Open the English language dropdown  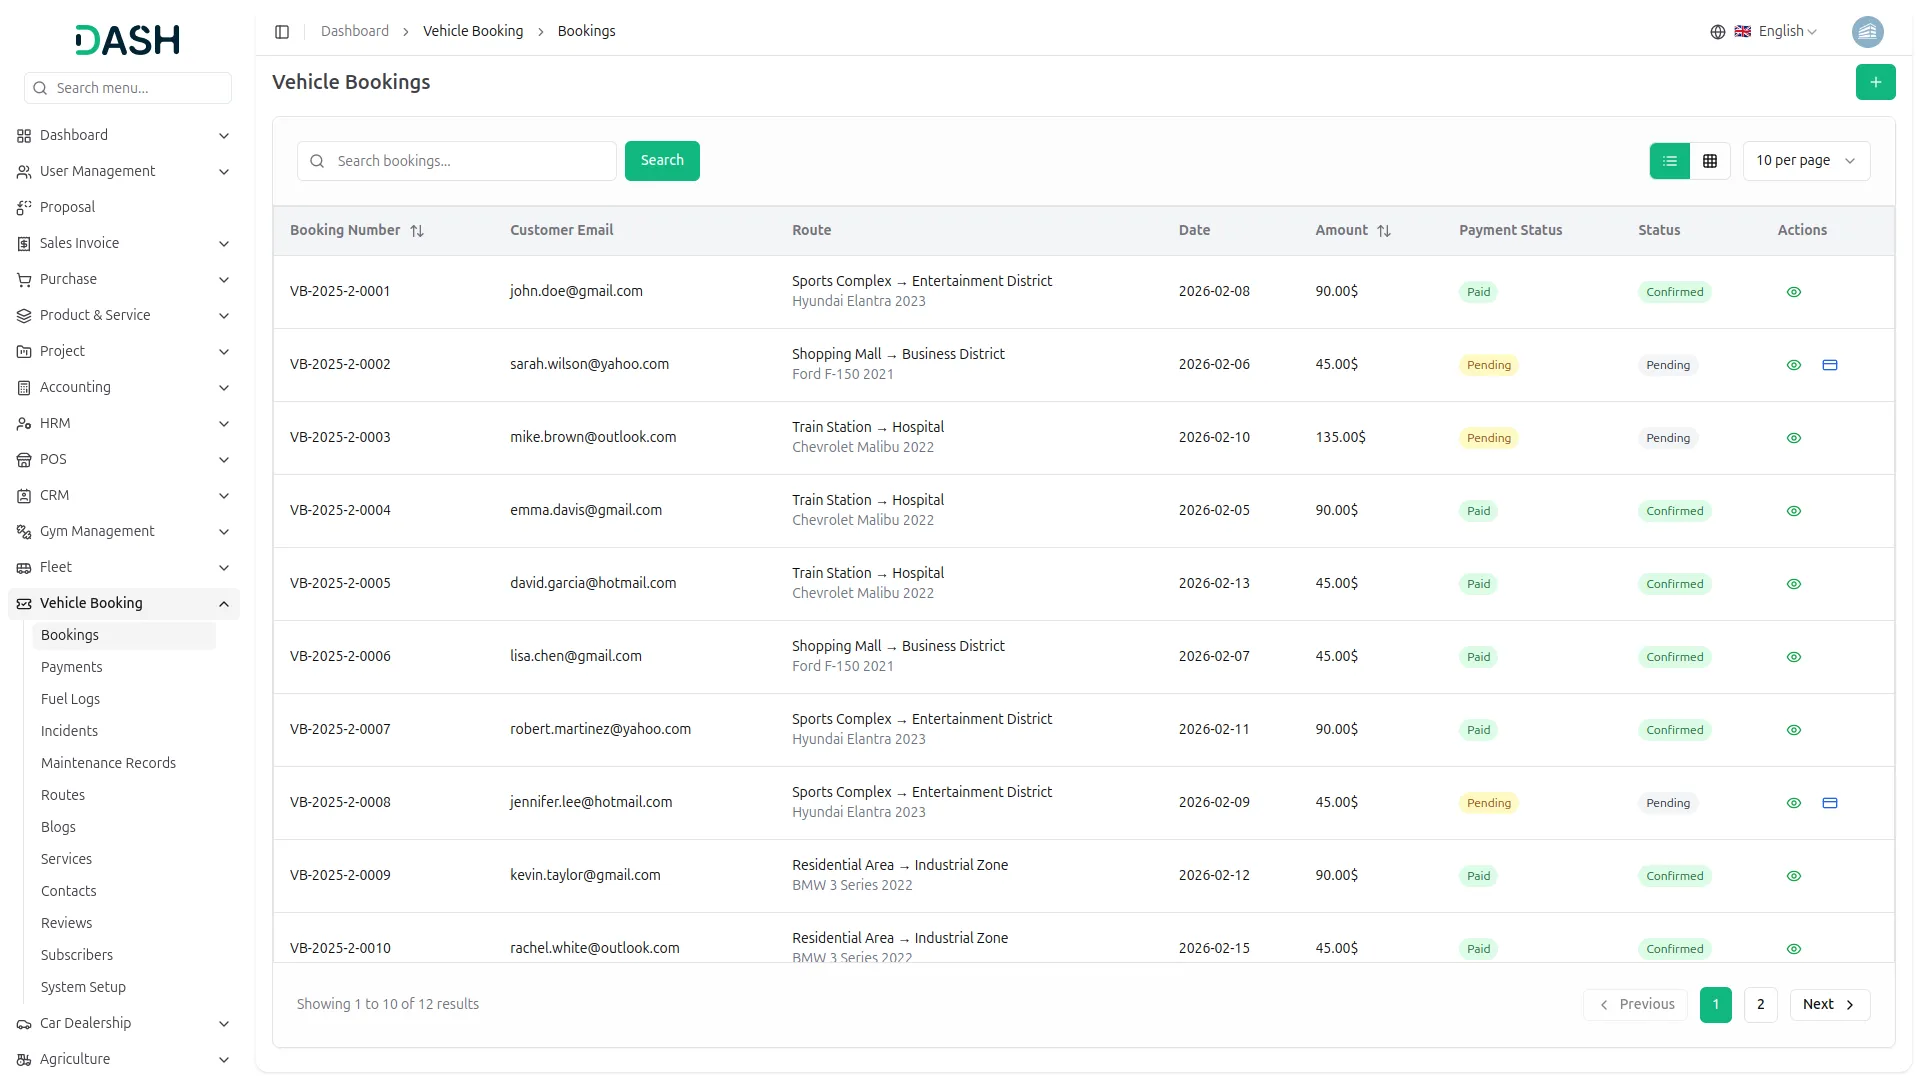click(x=1776, y=32)
